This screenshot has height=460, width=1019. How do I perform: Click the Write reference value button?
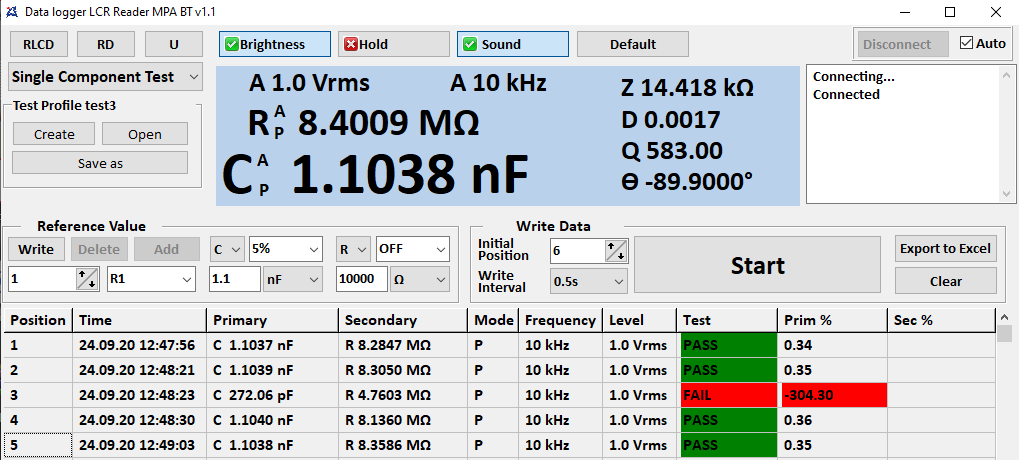click(x=36, y=249)
